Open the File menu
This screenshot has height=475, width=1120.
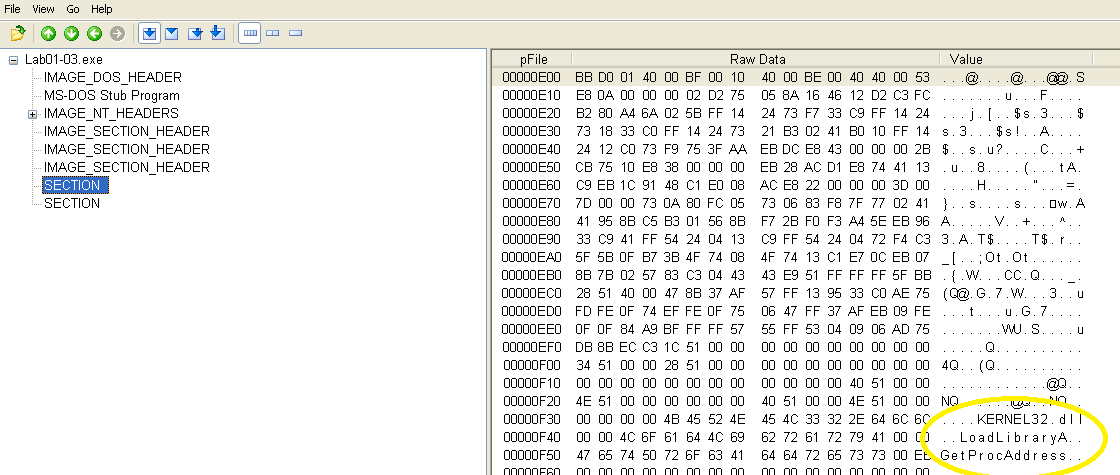pyautogui.click(x=13, y=8)
